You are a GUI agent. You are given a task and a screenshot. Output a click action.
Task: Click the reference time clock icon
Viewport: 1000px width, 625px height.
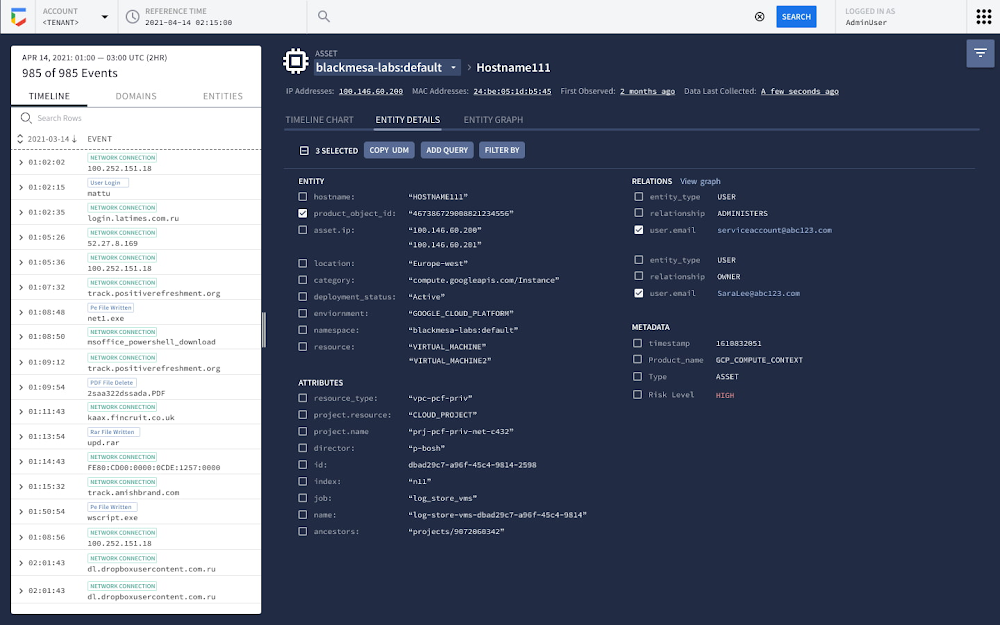(134, 17)
